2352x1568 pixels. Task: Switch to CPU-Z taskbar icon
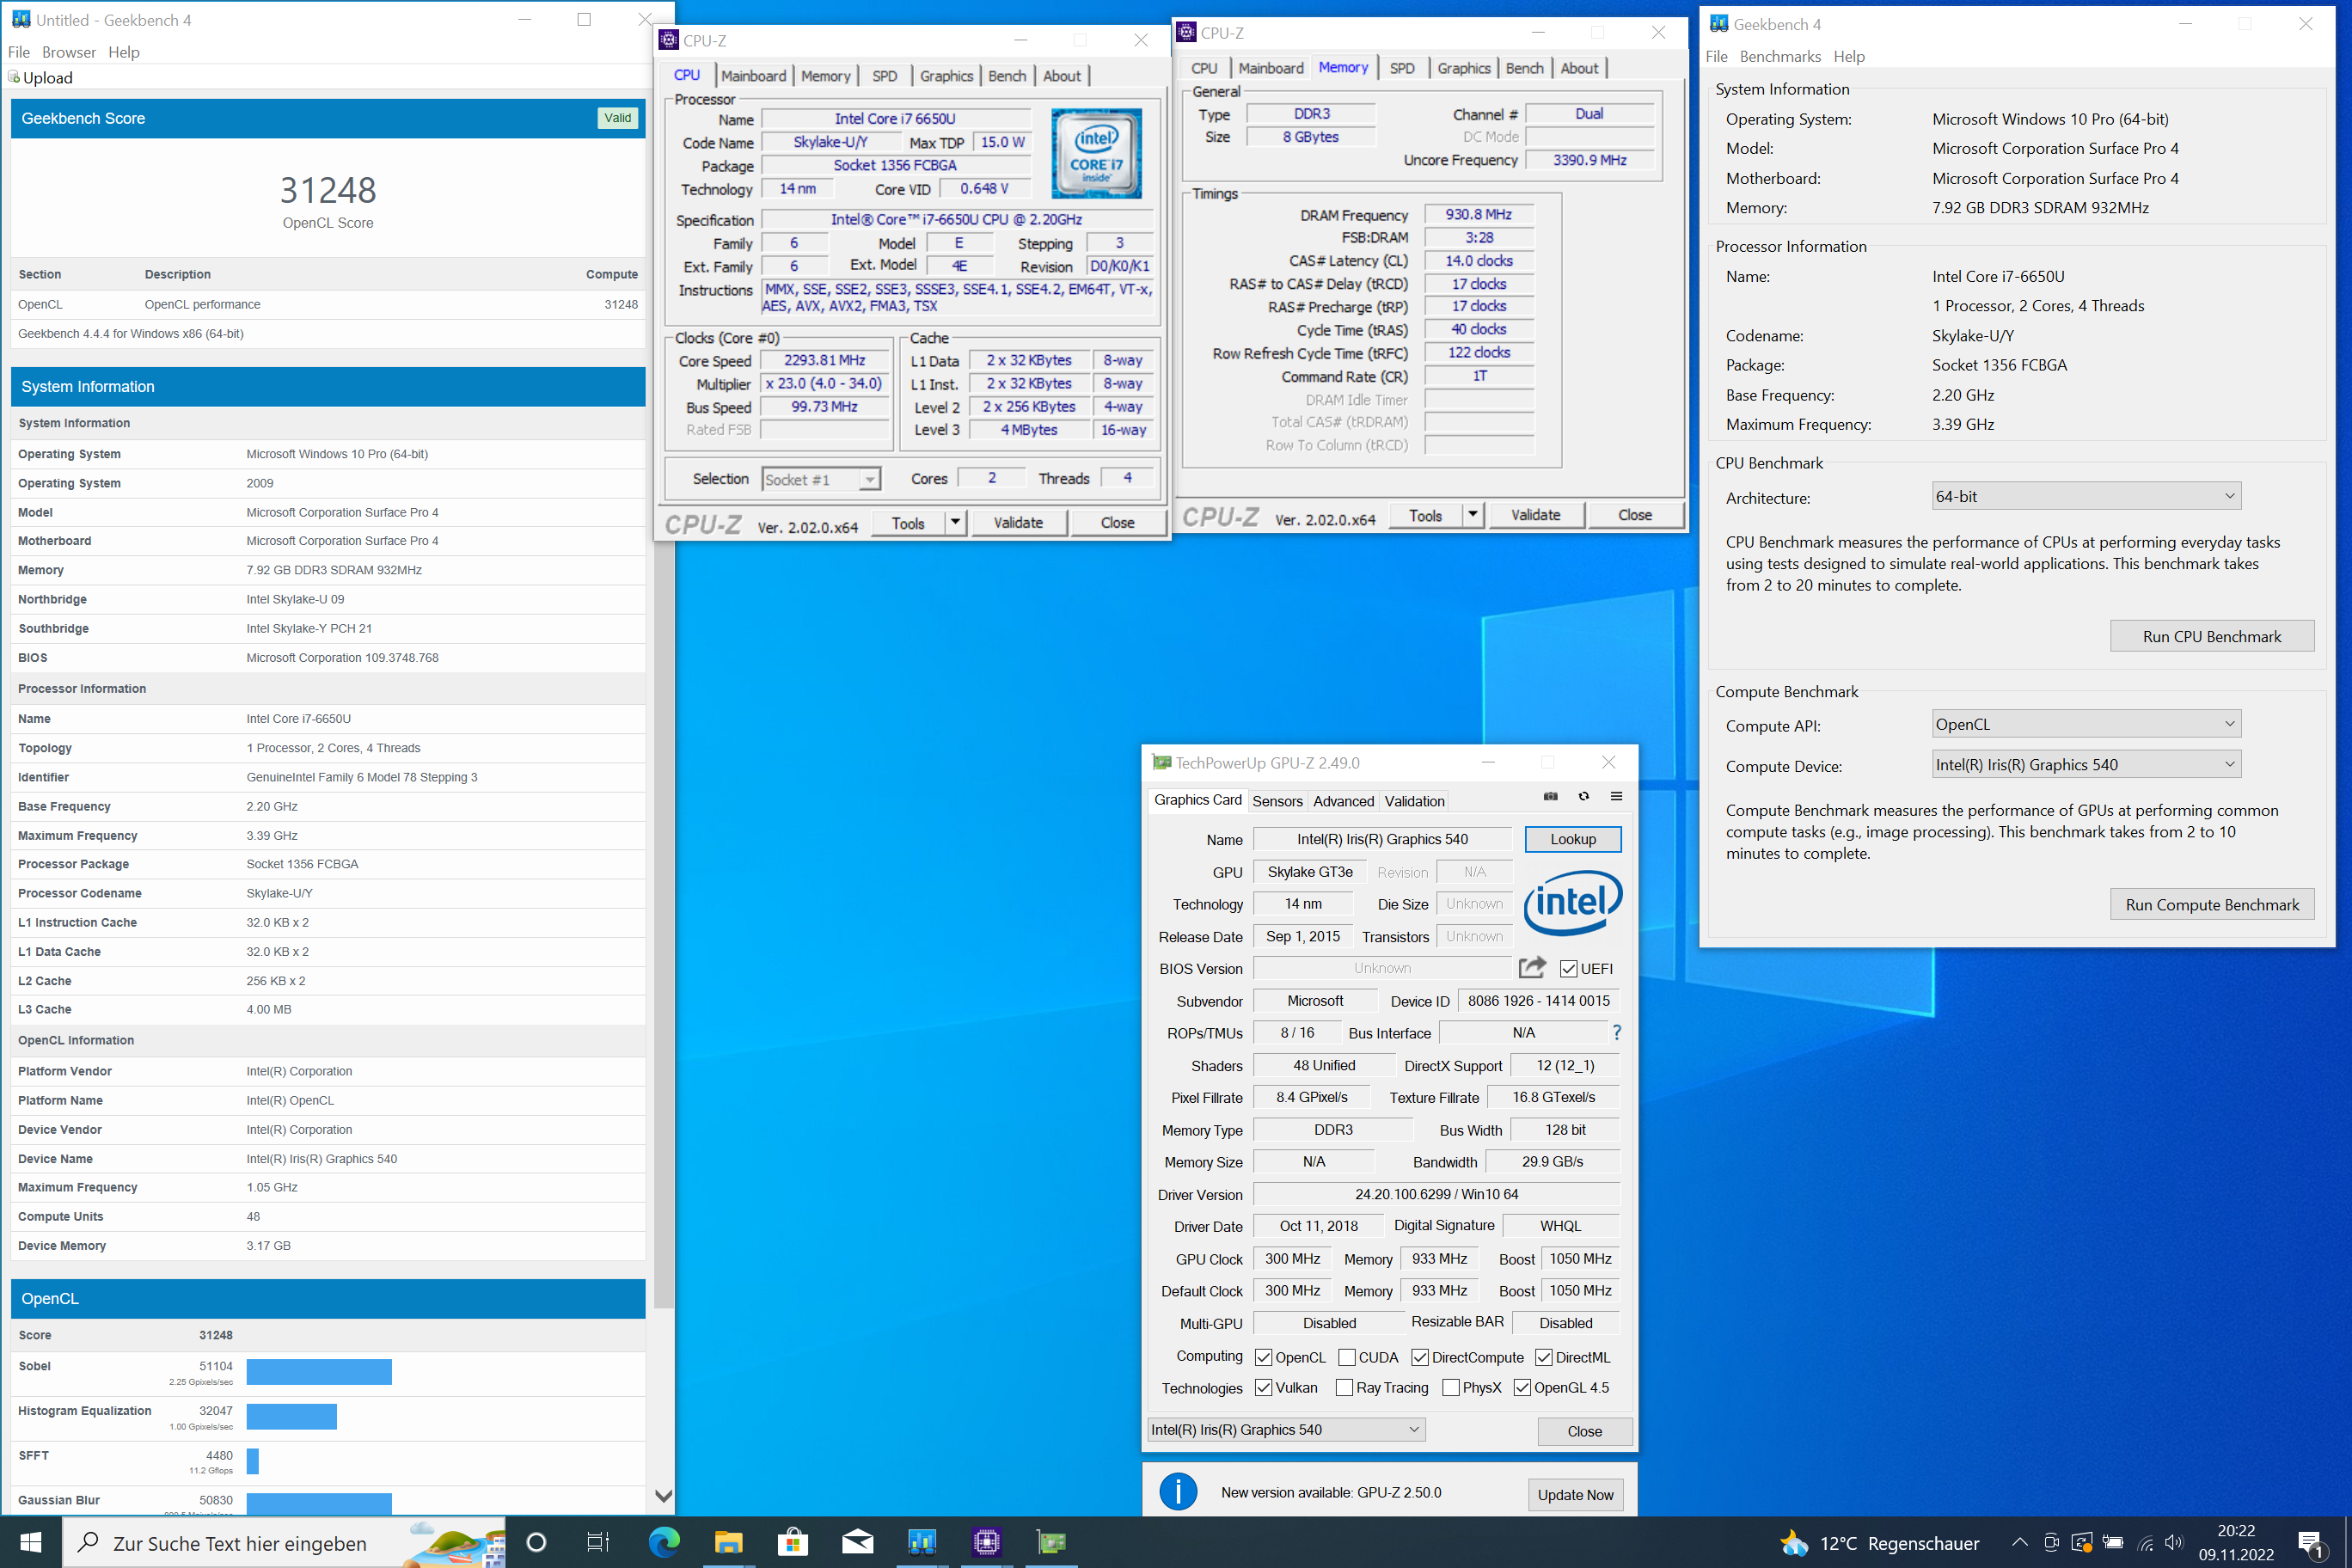tap(986, 1542)
